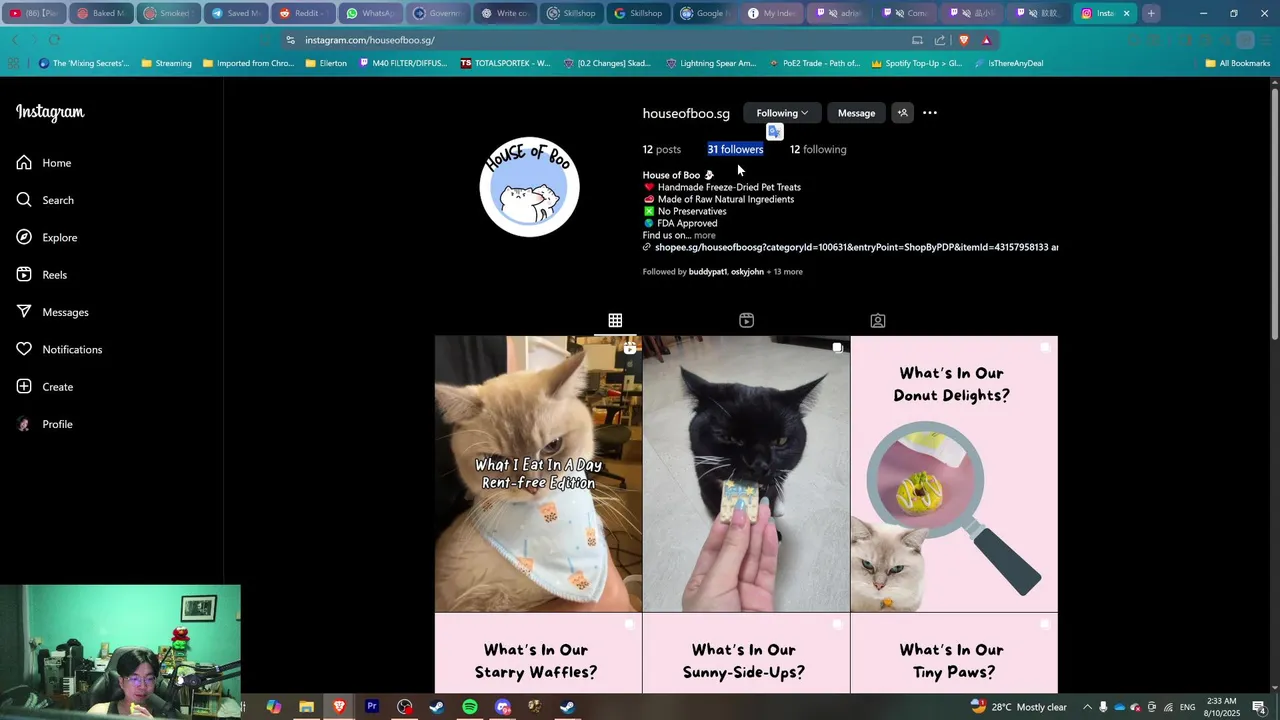1280x720 pixels.
Task: Switch to the 'Baked M' browser tab
Action: pyautogui.click(x=101, y=13)
